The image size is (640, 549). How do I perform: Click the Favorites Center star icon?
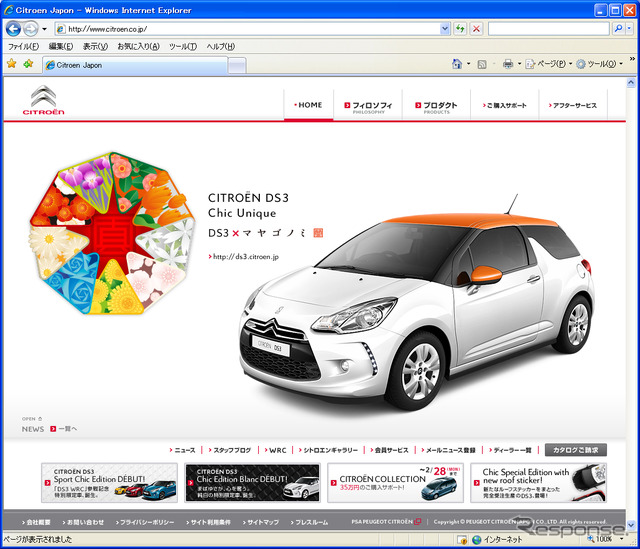coord(11,64)
